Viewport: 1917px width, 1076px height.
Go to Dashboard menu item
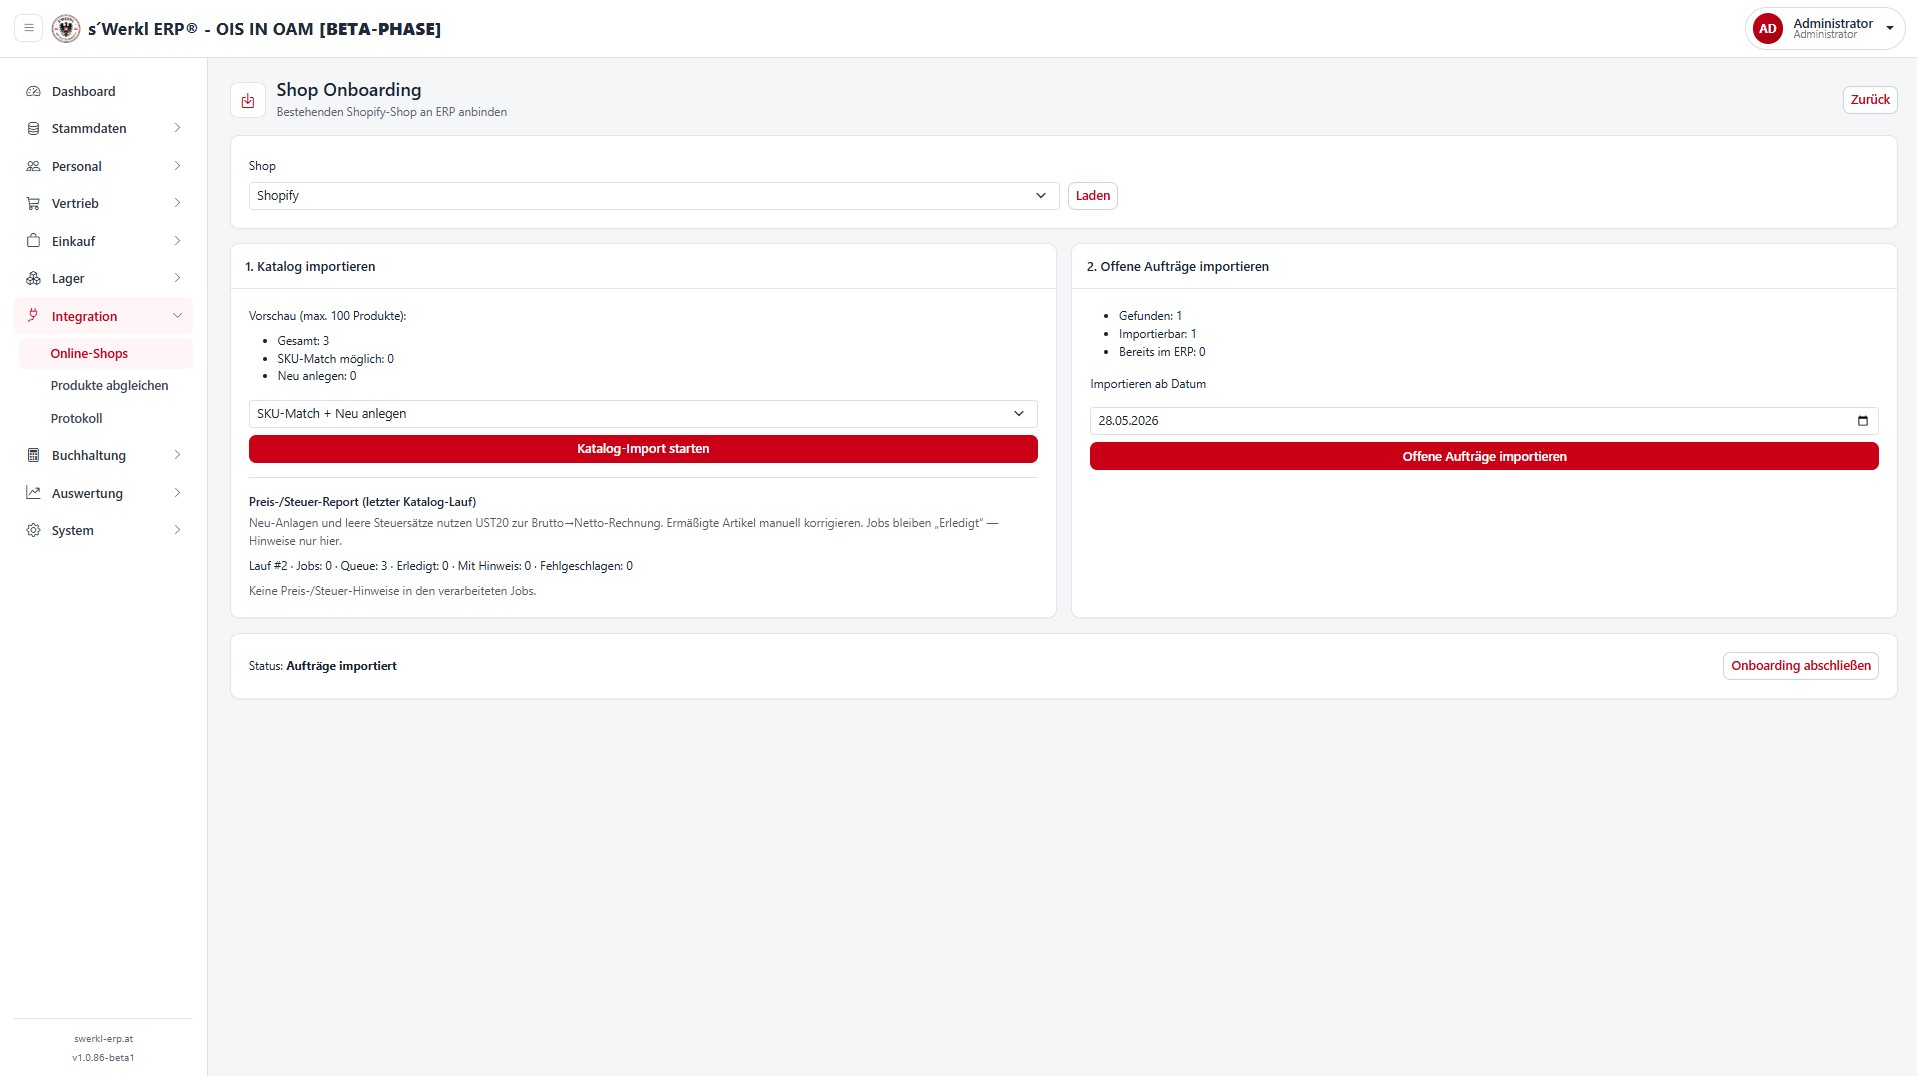point(103,91)
